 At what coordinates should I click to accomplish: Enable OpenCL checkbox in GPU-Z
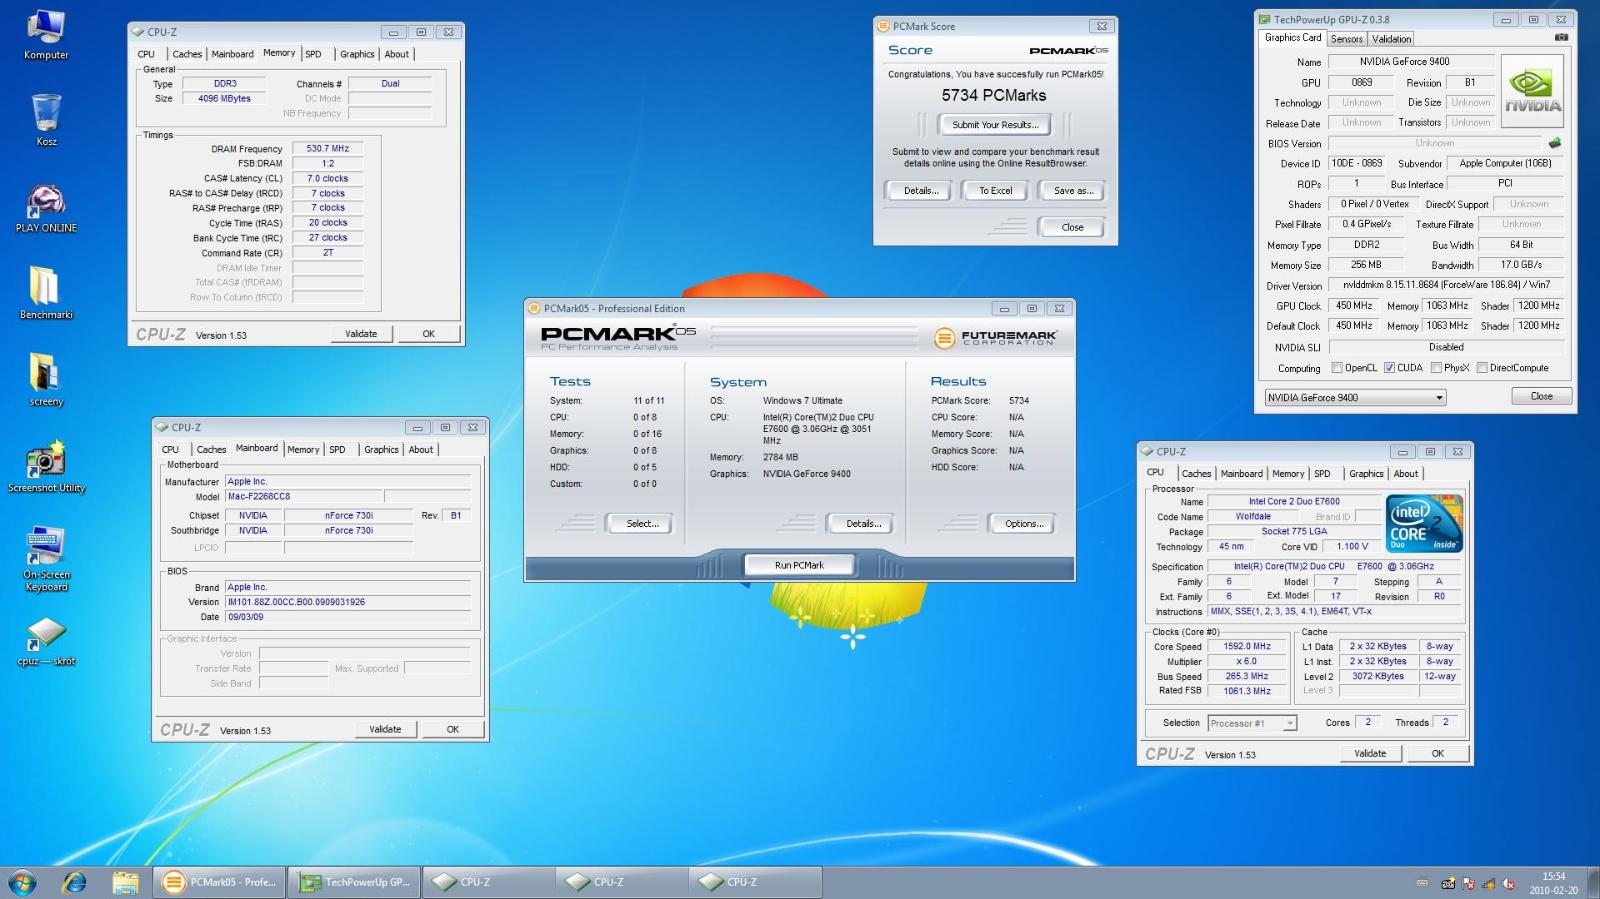(1337, 368)
